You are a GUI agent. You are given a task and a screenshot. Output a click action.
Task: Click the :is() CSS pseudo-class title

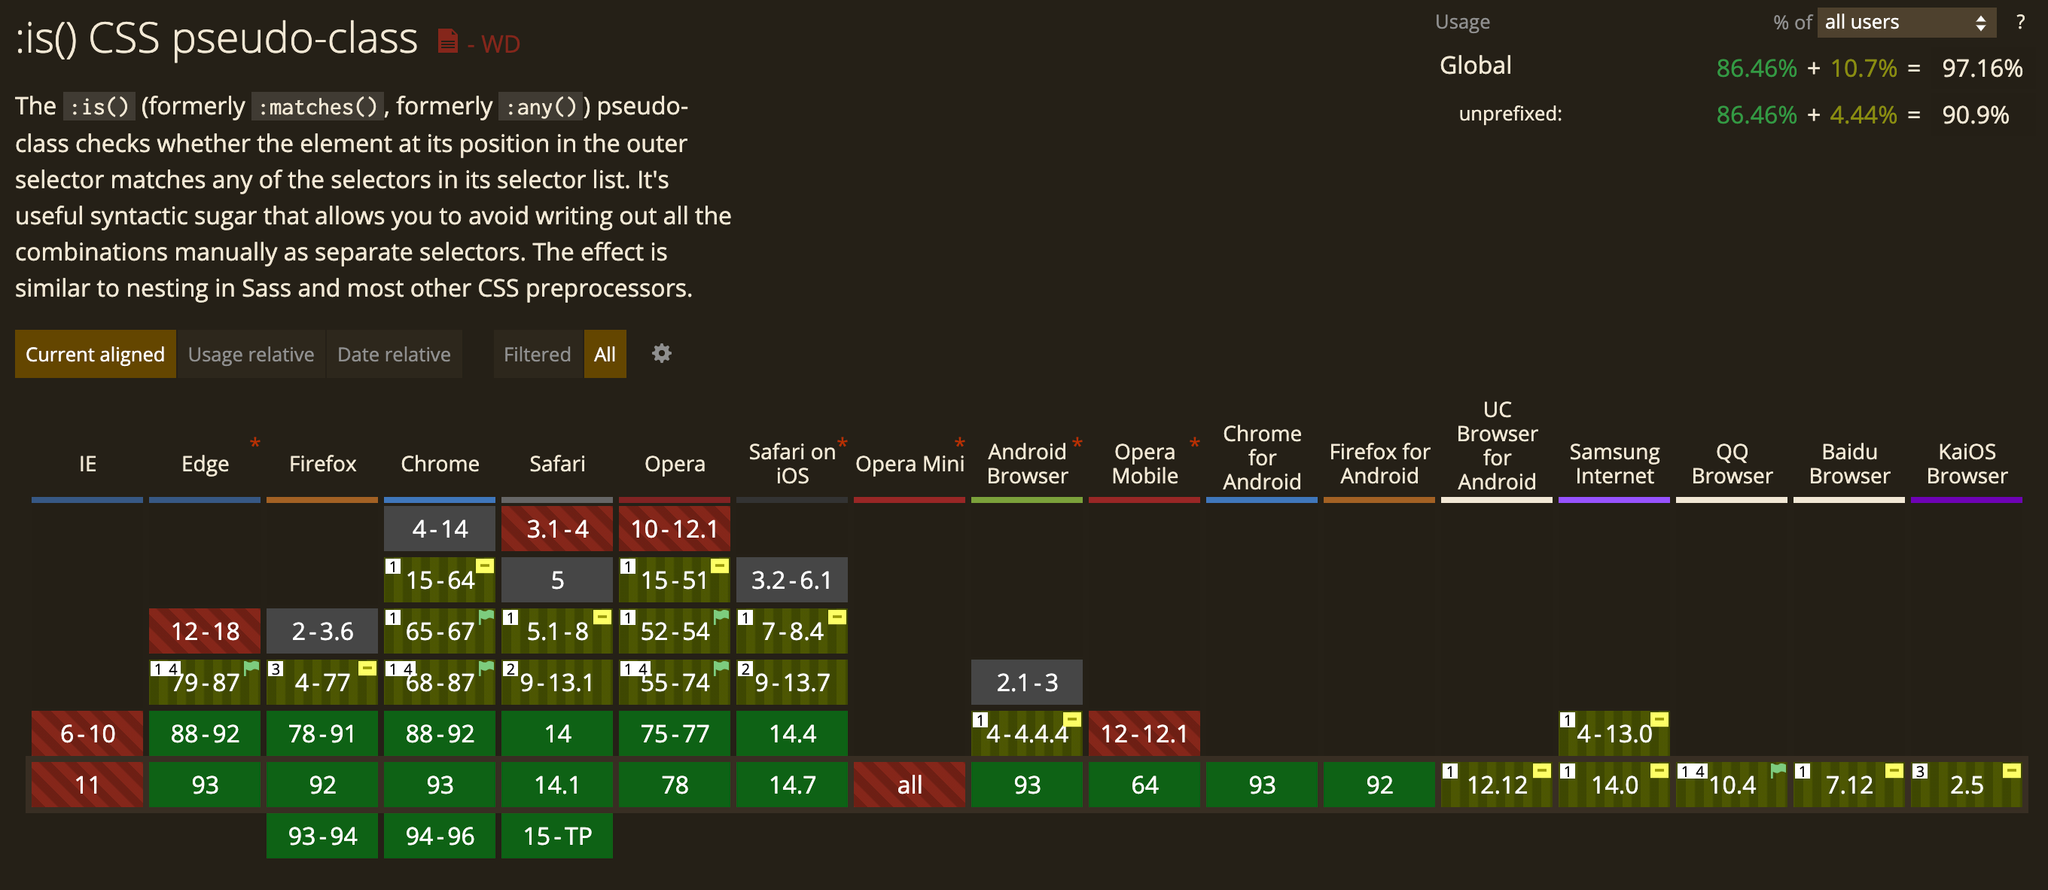[216, 39]
